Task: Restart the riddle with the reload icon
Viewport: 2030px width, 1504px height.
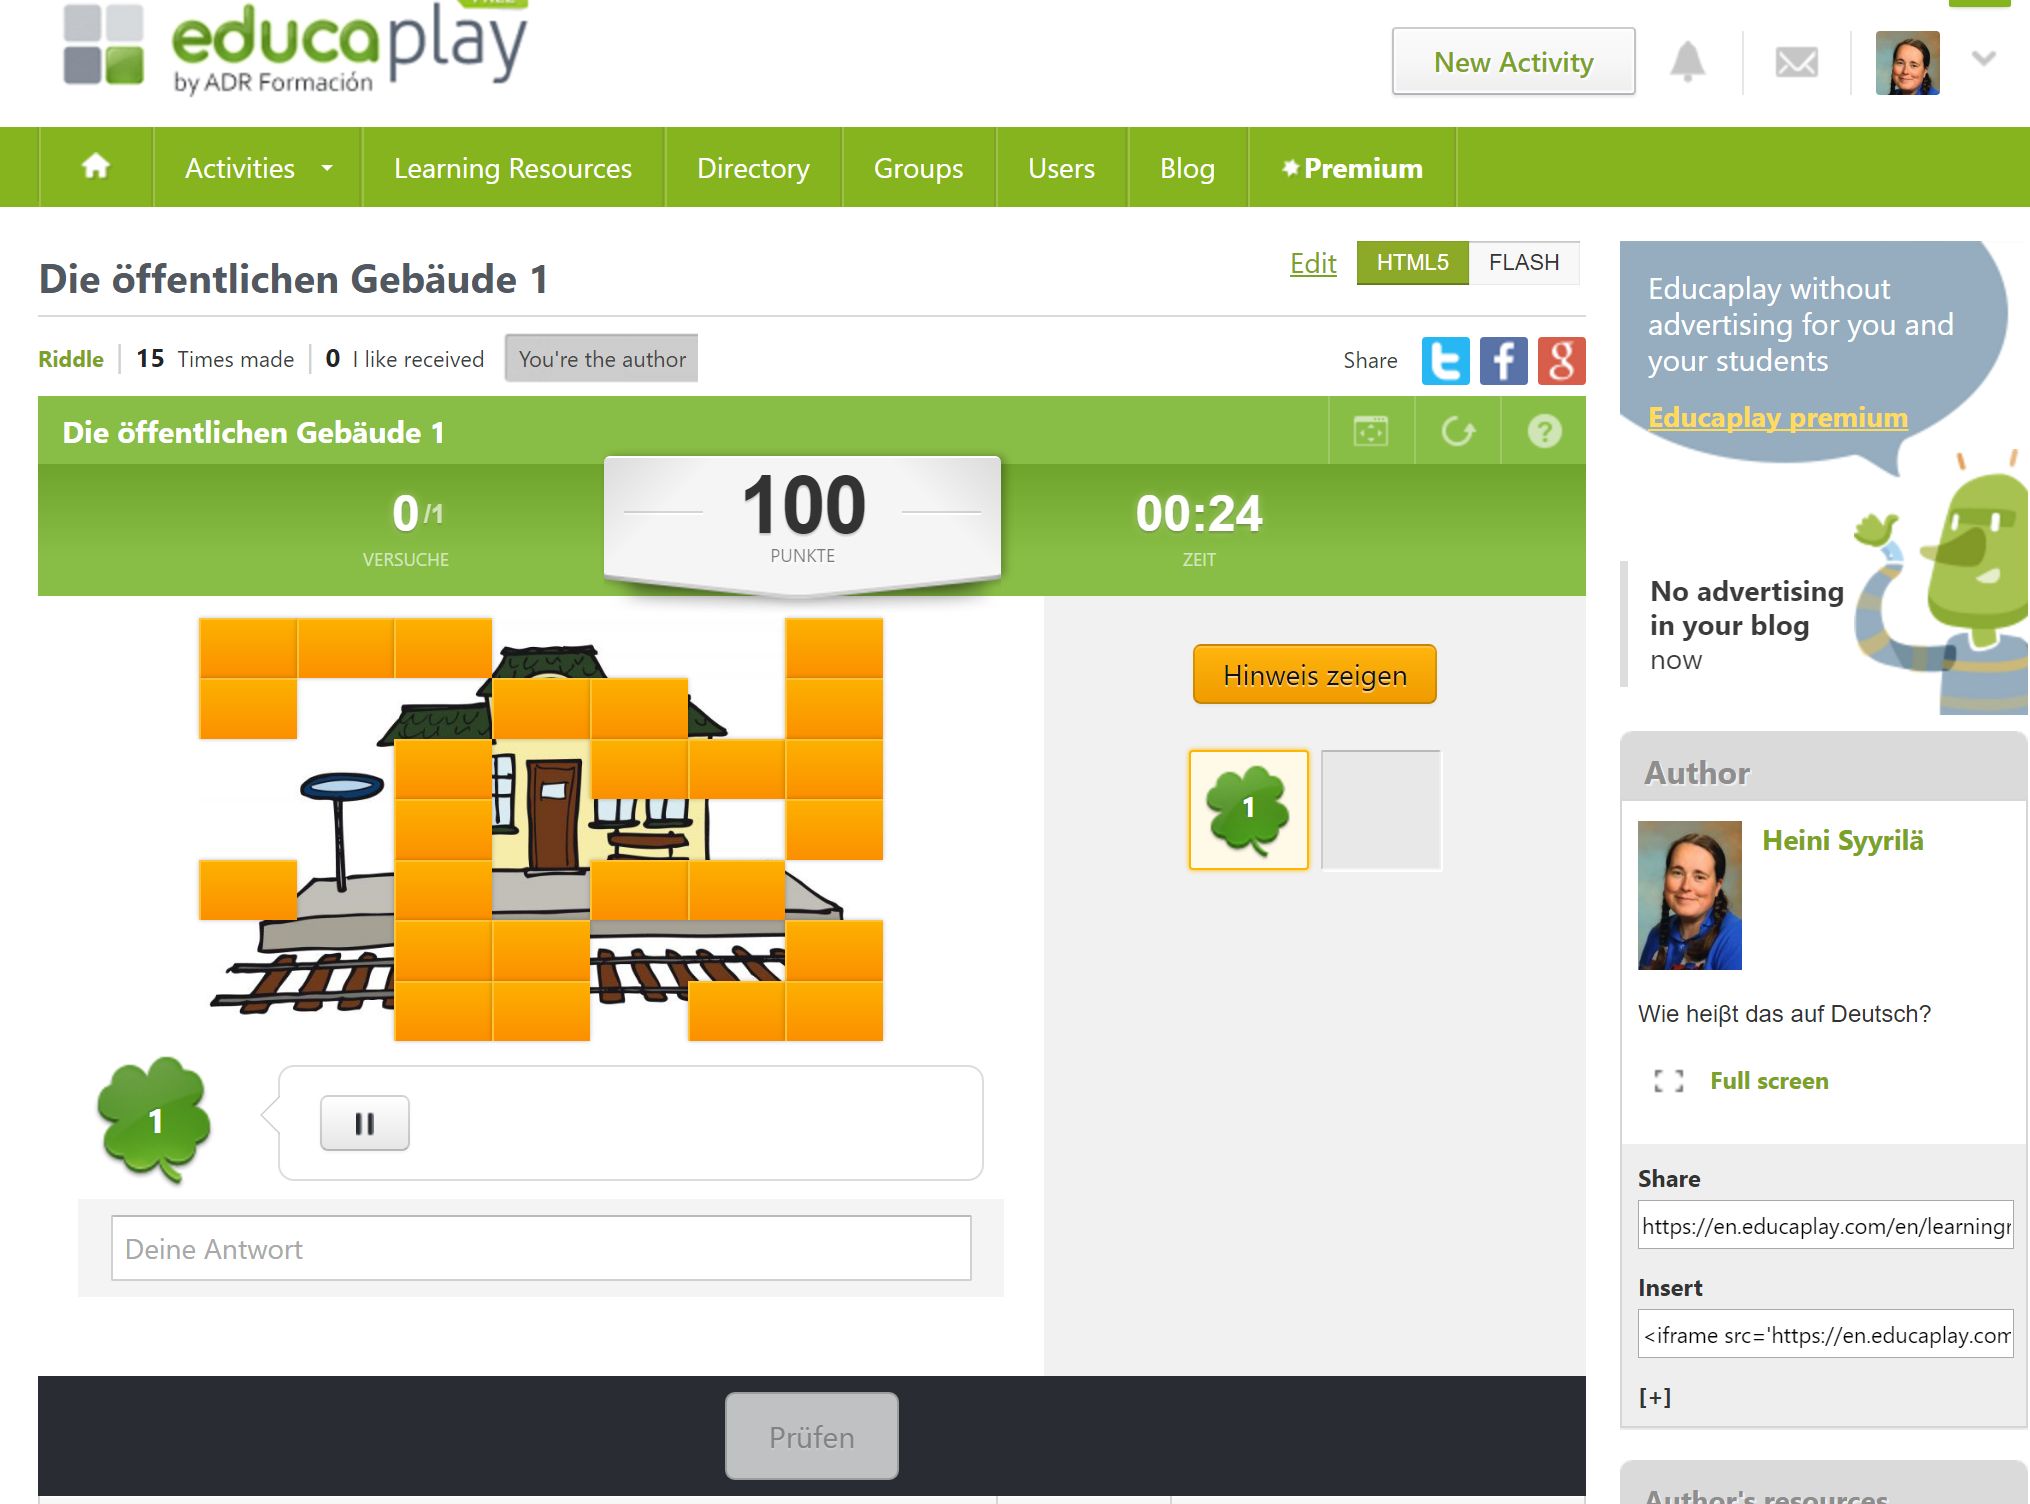Action: [1458, 432]
